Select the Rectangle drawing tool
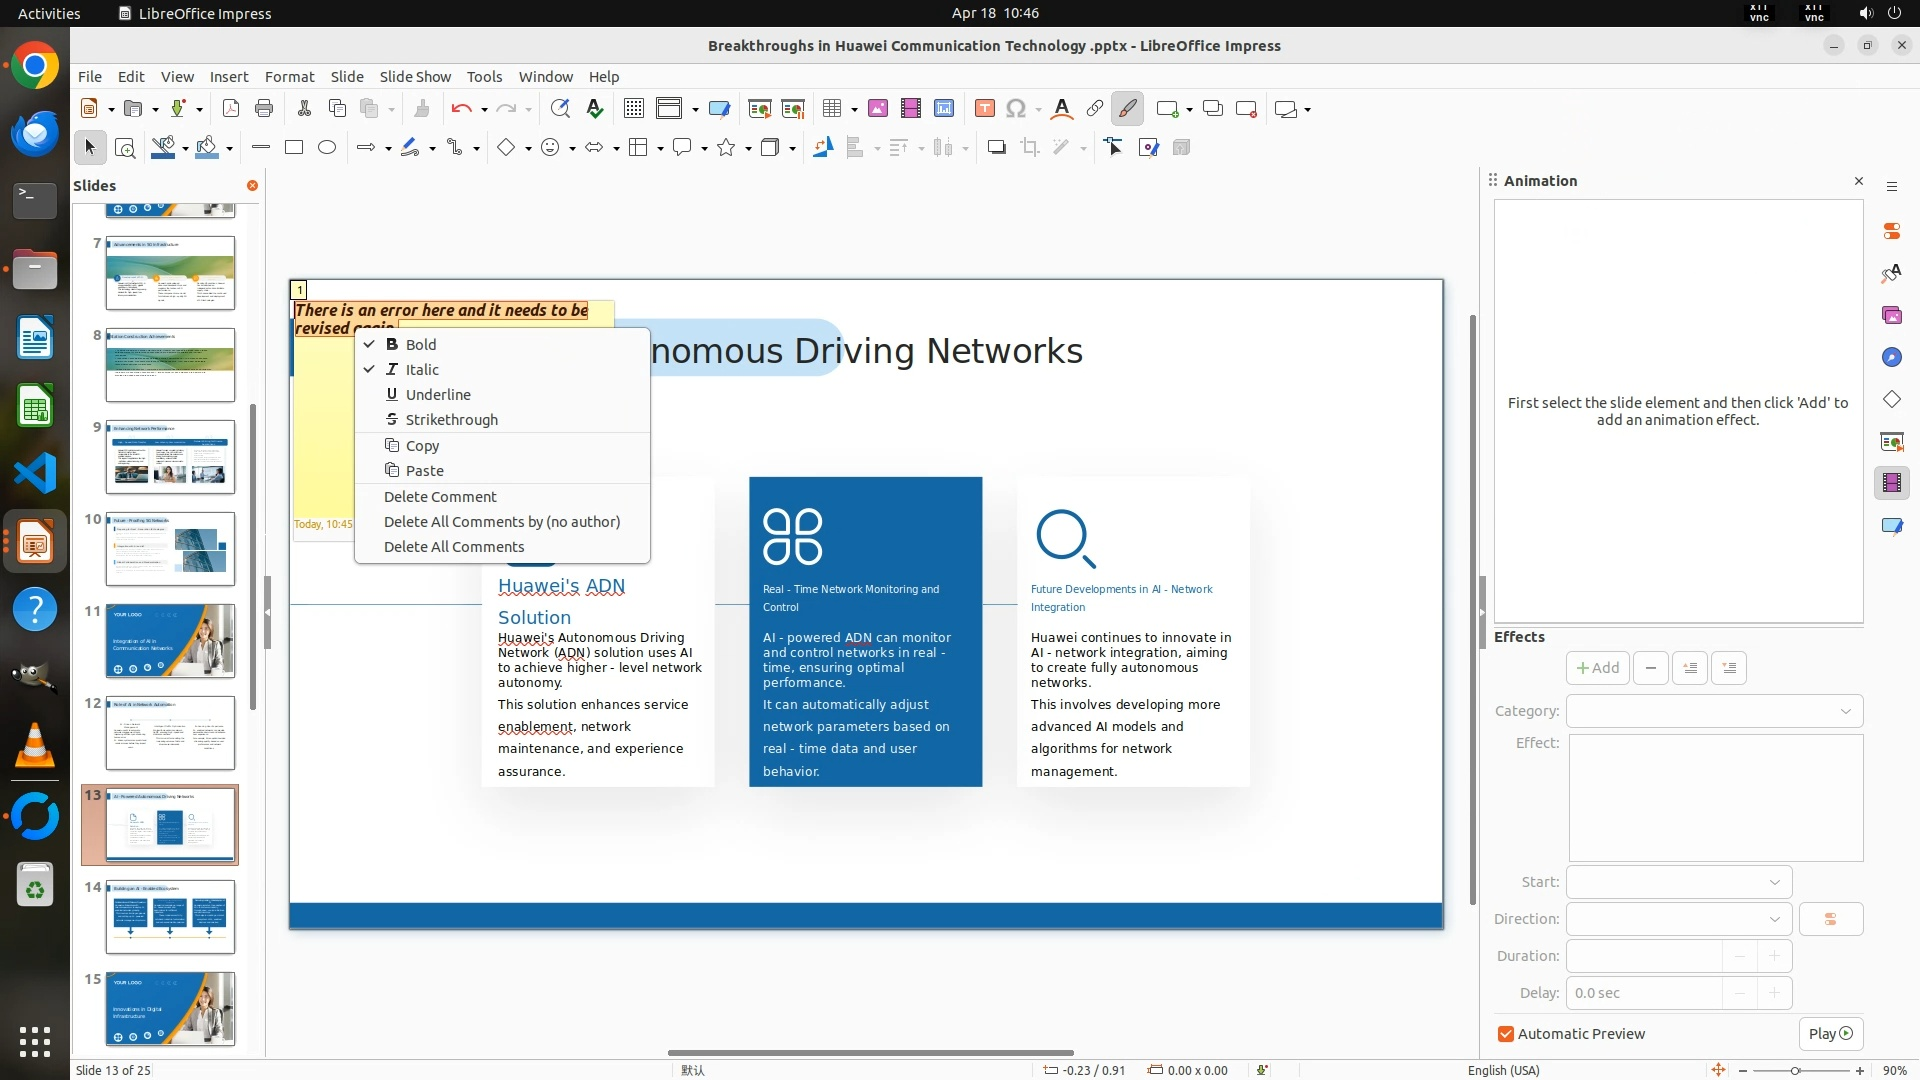This screenshot has height=1080, width=1920. 294,148
